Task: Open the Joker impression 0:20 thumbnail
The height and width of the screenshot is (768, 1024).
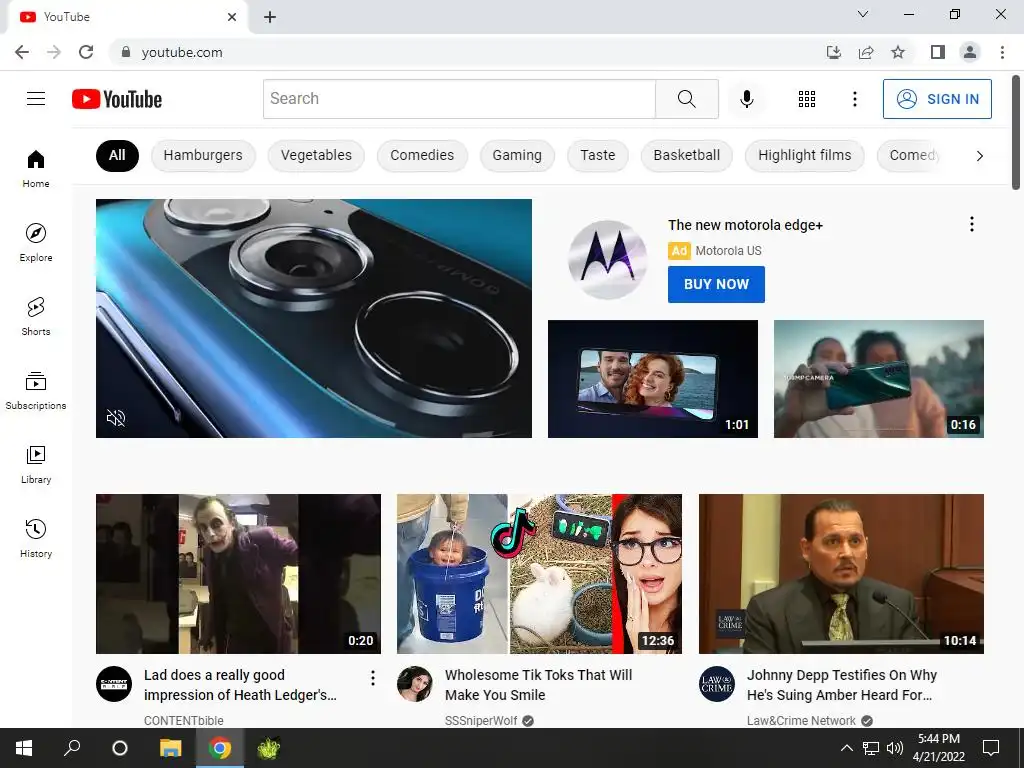Action: tap(238, 573)
